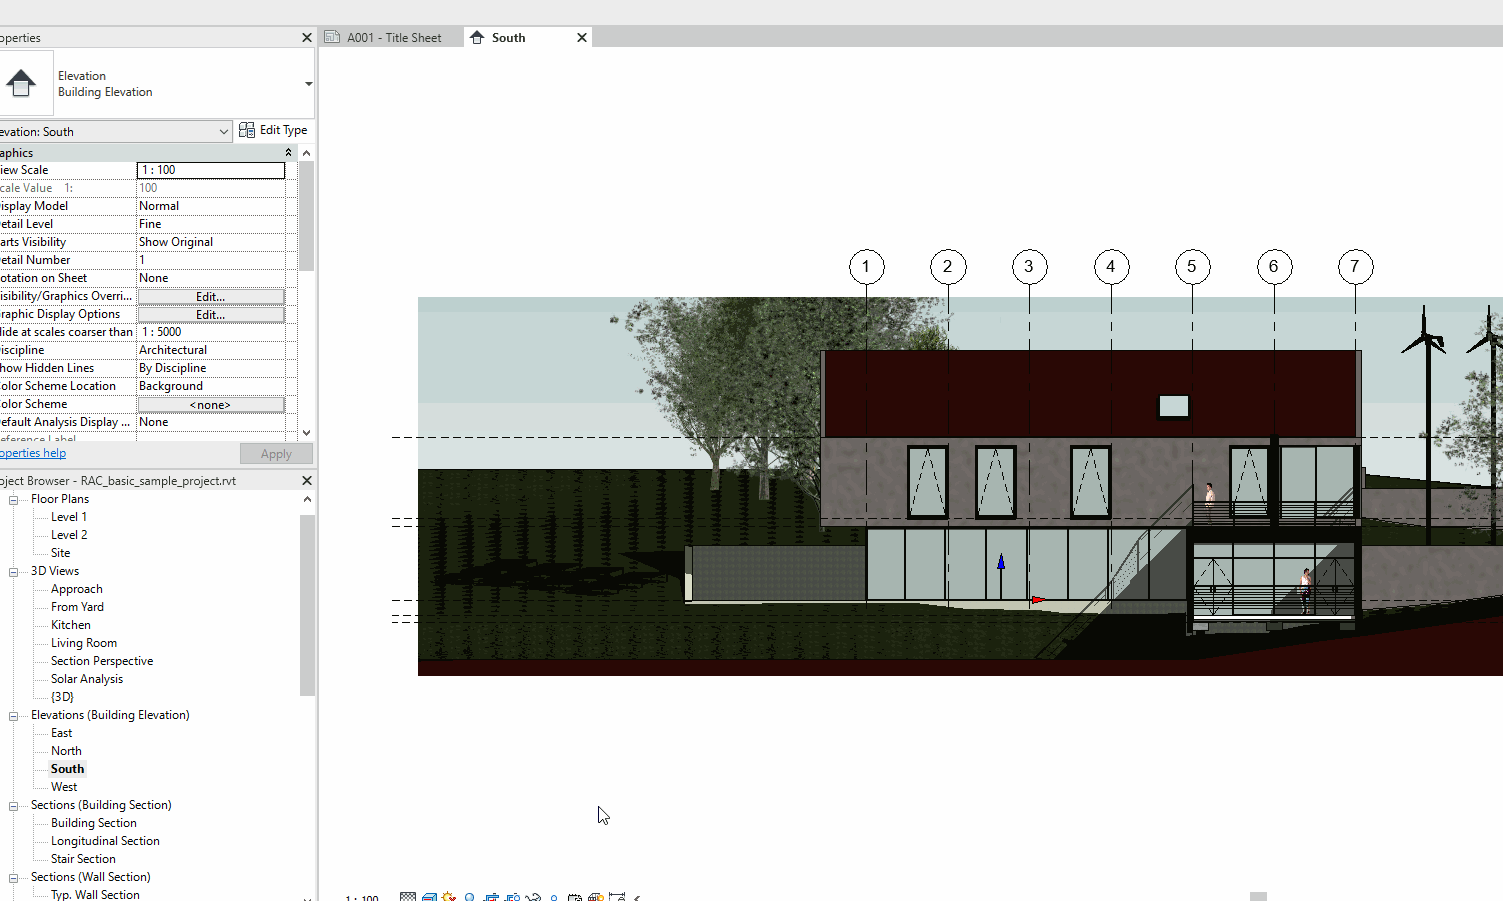This screenshot has height=901, width=1503.
Task: Turn on Shadows from the view control bar
Action: (470, 896)
